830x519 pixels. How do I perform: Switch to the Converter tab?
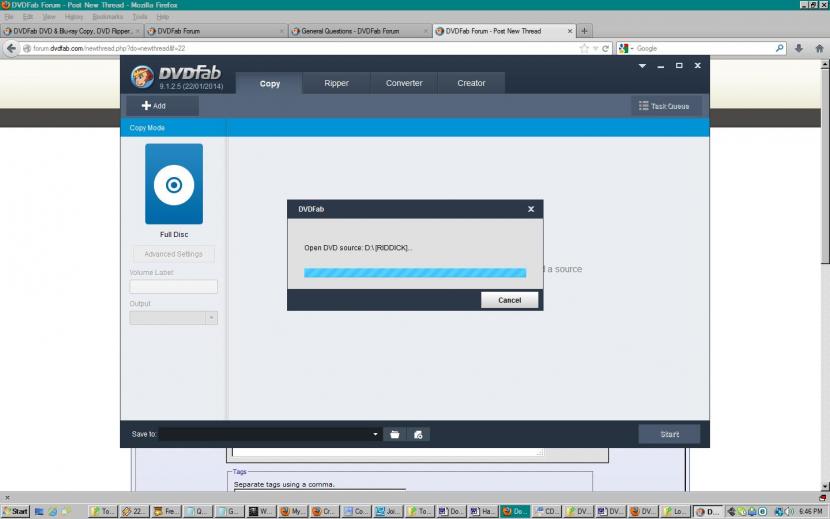[x=404, y=83]
